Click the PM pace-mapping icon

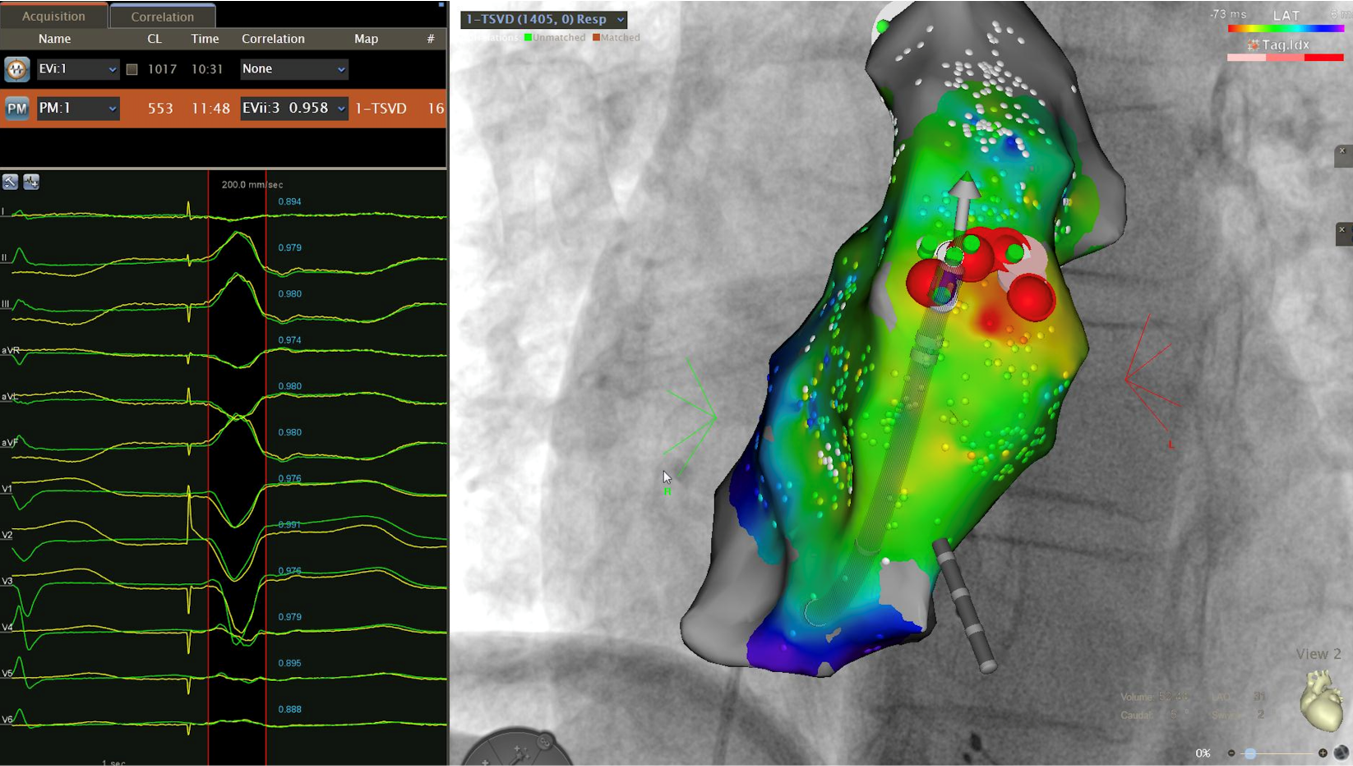click(x=16, y=108)
